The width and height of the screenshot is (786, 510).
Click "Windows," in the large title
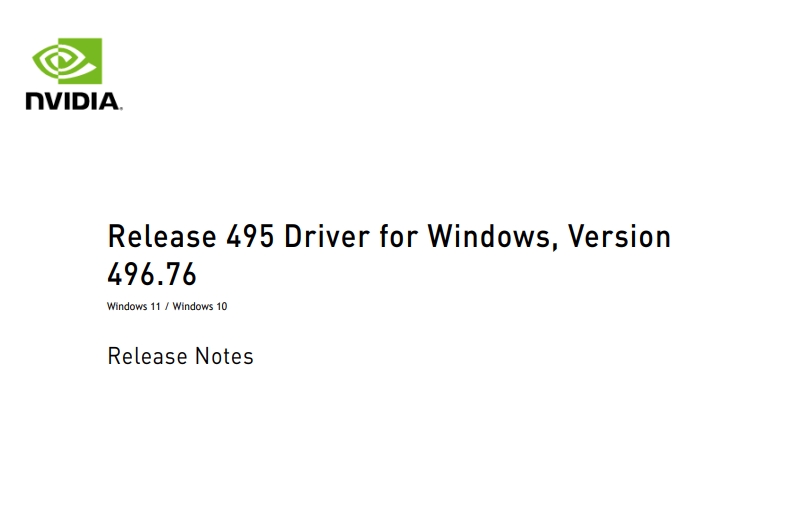pyautogui.click(x=492, y=237)
